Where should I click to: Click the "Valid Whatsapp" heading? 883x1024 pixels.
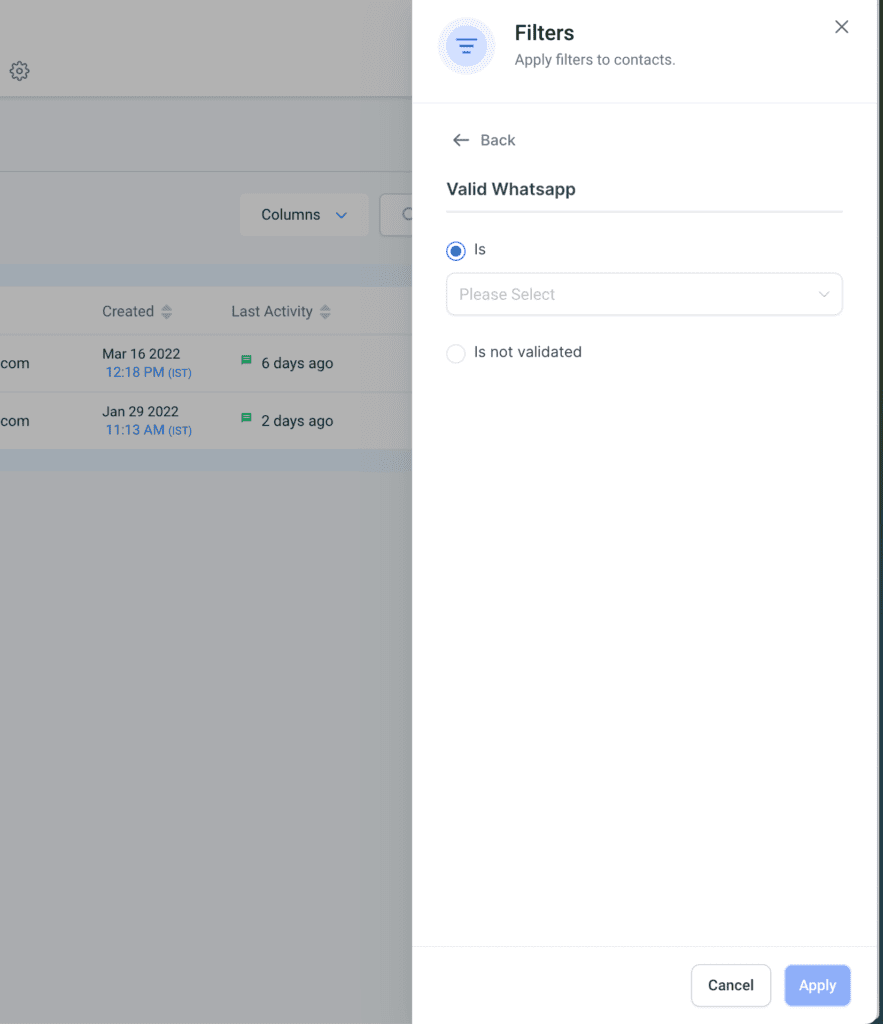(x=511, y=189)
